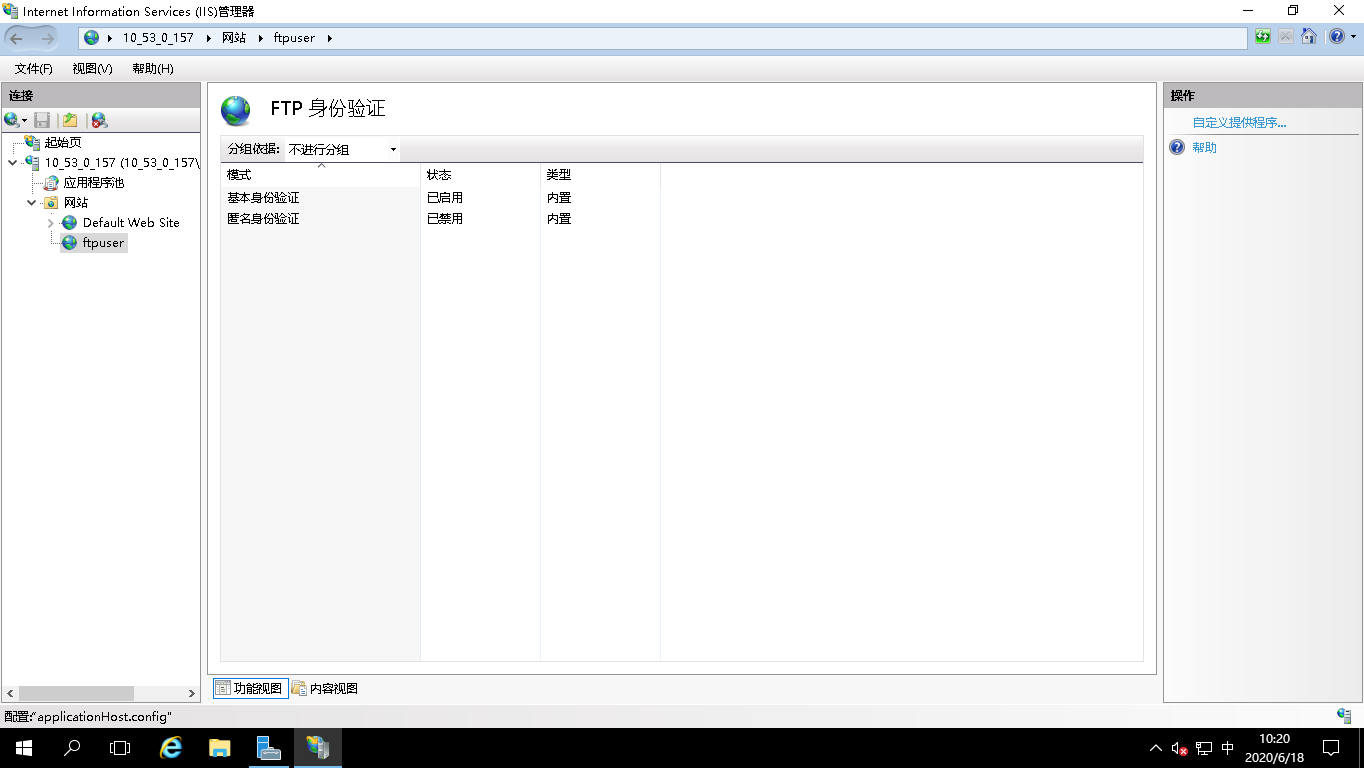Open the 分组依据 dropdown

tap(342, 150)
